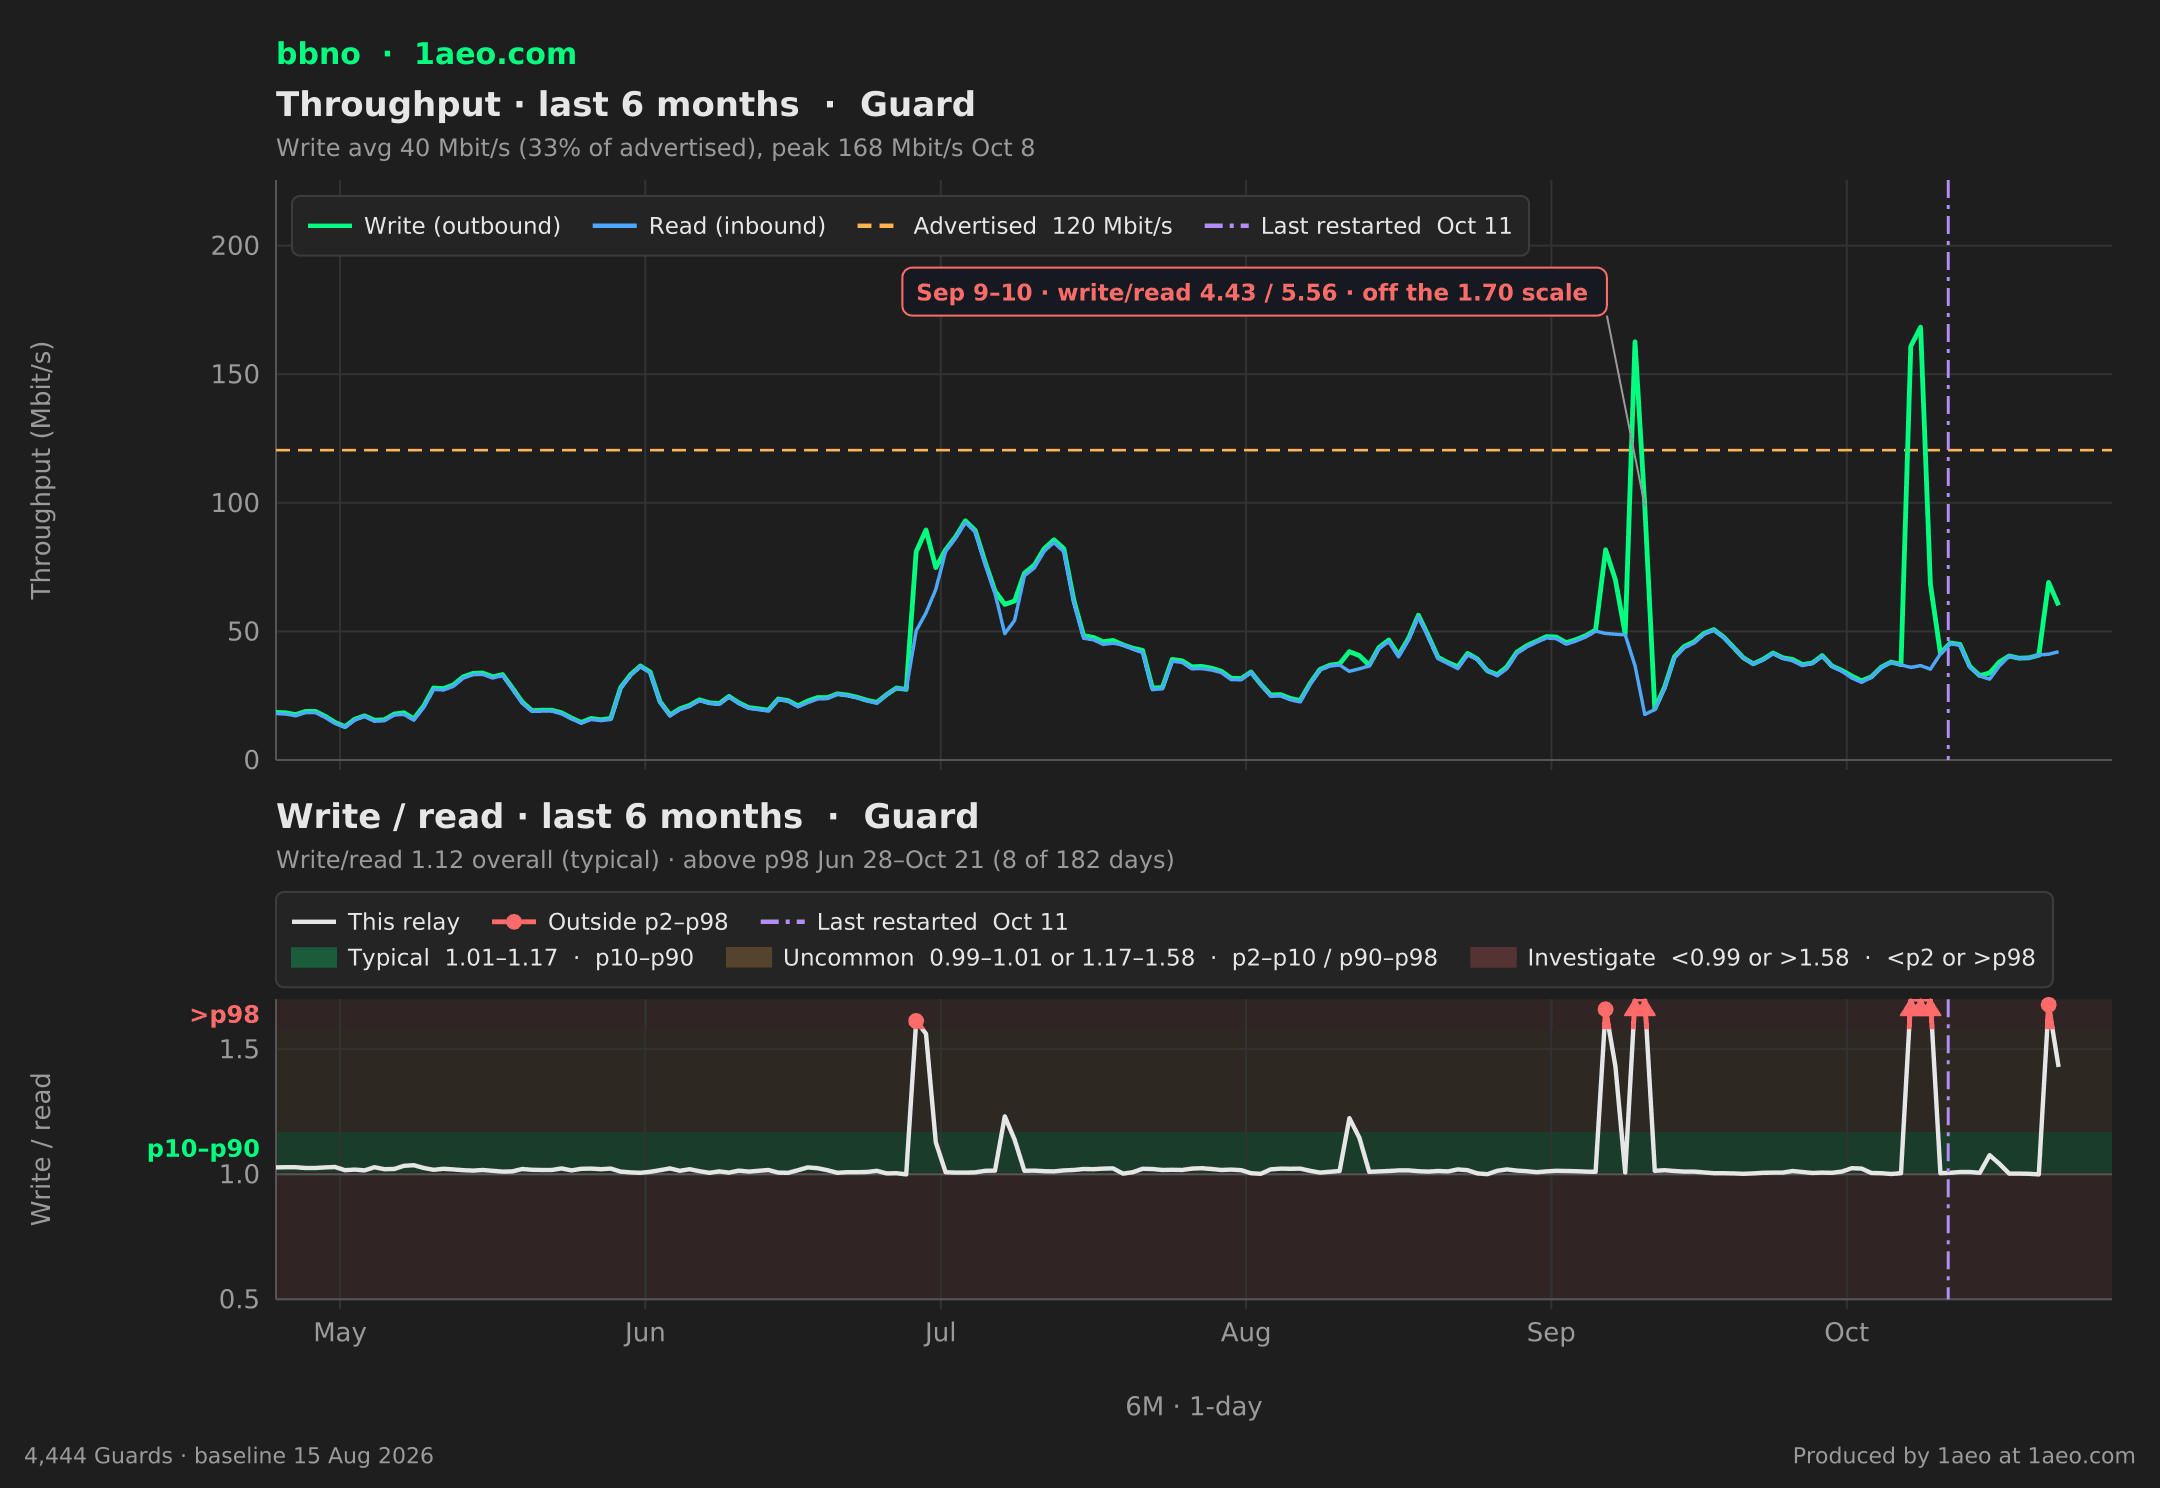Click the brown Uncommon legend swatch
The height and width of the screenshot is (1488, 2160).
pos(749,958)
